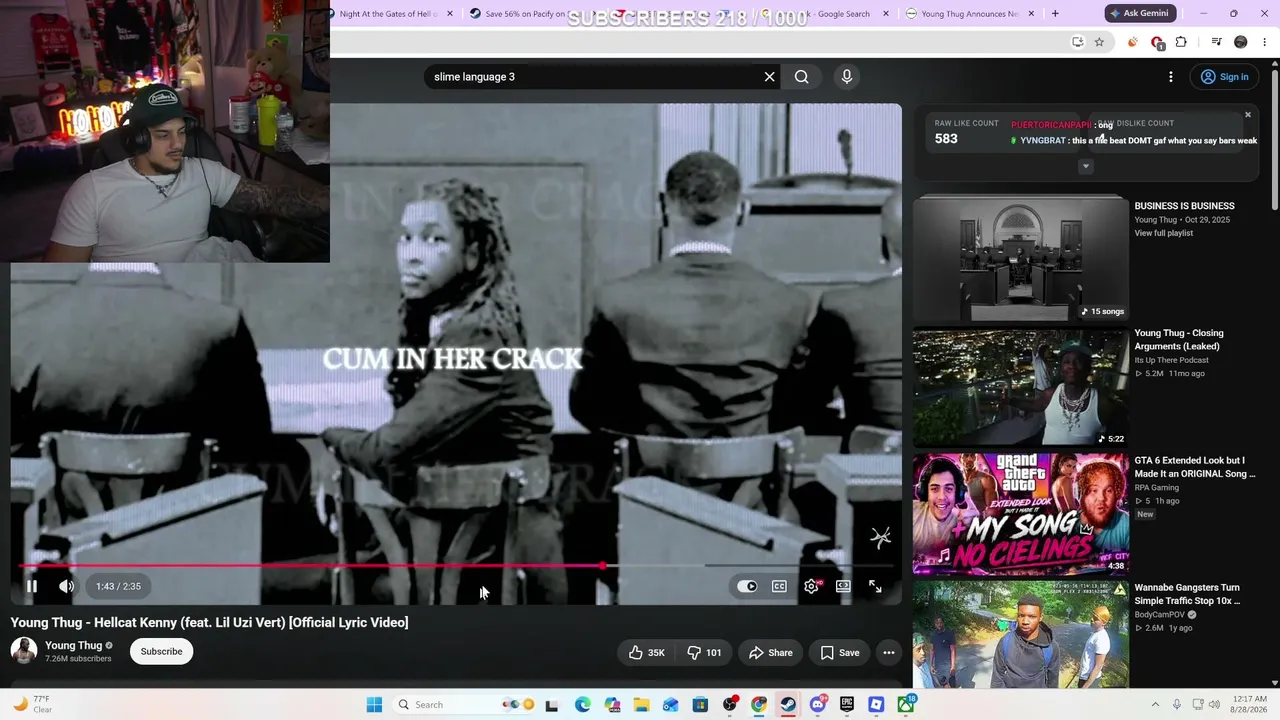Close the "Young Thug Announces" tab
Viewport: 1280px width, 720px height.
(x=1033, y=14)
